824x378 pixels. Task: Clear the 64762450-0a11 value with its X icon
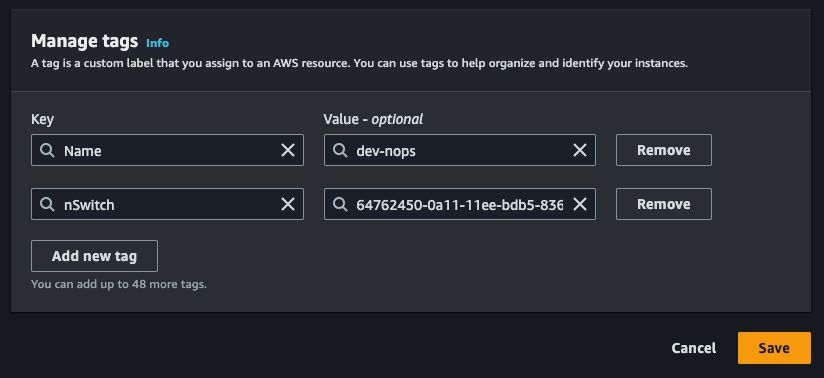pyautogui.click(x=580, y=204)
